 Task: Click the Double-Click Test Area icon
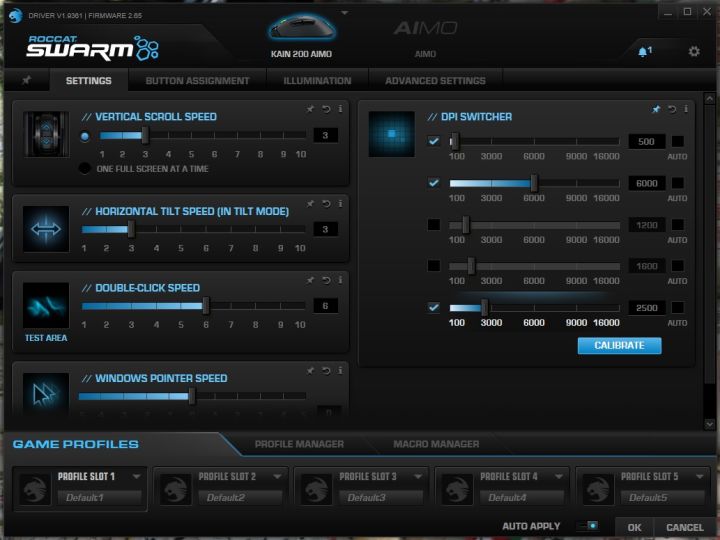click(46, 306)
